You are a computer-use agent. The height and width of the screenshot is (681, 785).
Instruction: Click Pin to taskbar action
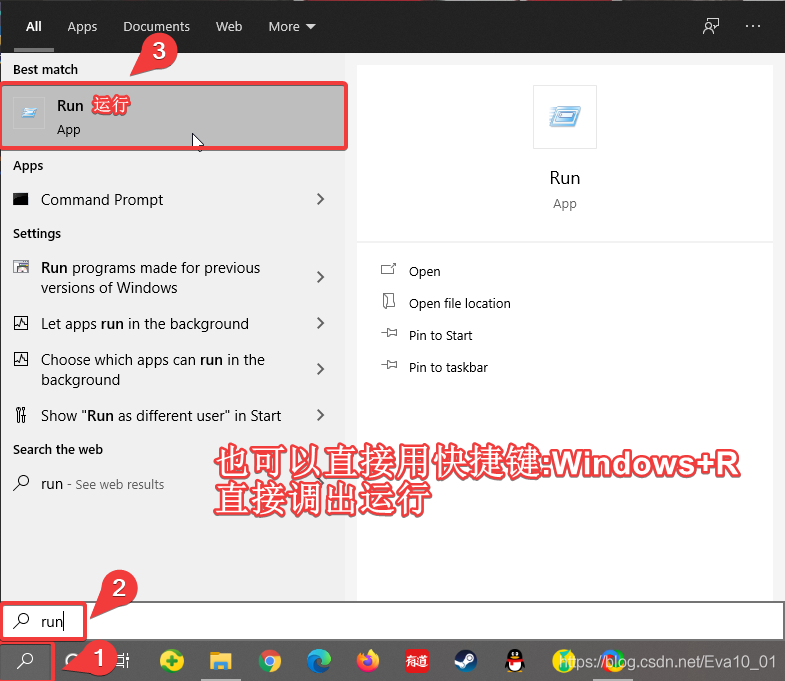pyautogui.click(x=448, y=368)
